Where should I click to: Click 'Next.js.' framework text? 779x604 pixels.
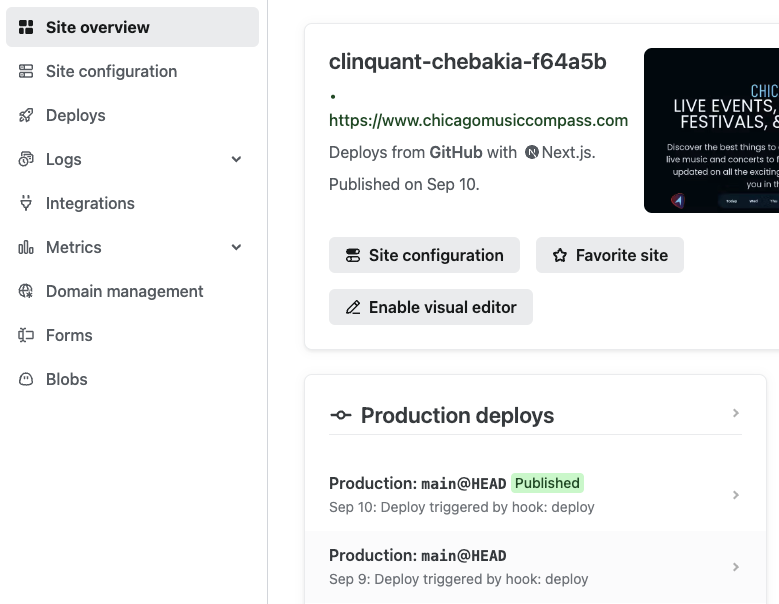[568, 152]
